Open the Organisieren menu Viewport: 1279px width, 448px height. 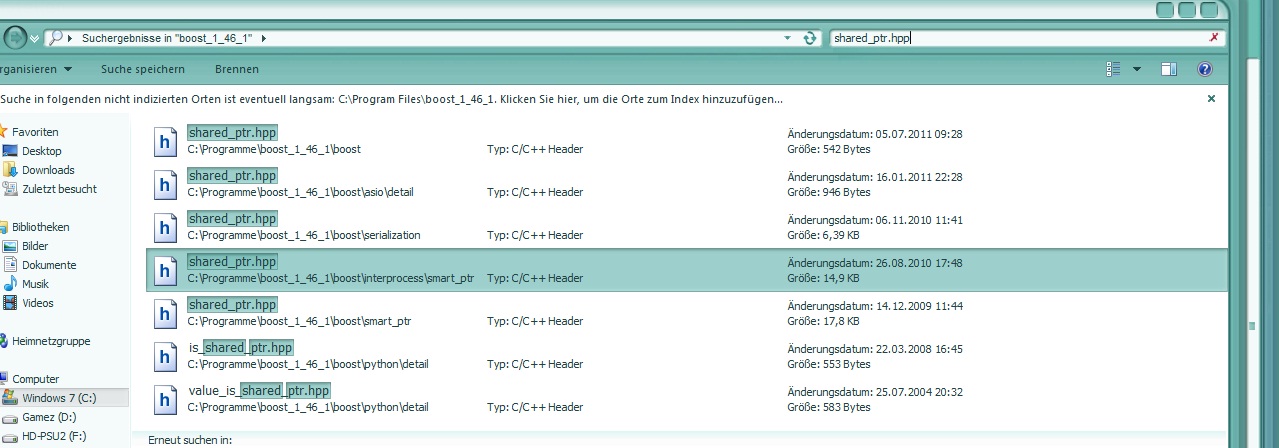(36, 69)
